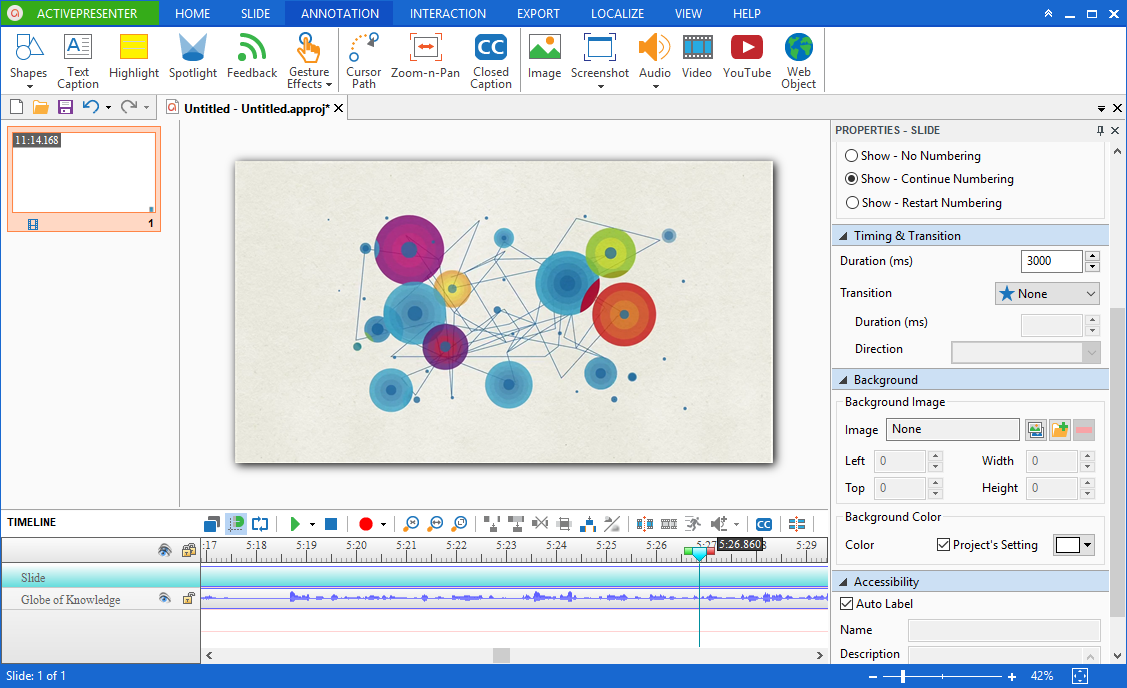The image size is (1127, 688).
Task: Play the timeline preview
Action: 295,524
